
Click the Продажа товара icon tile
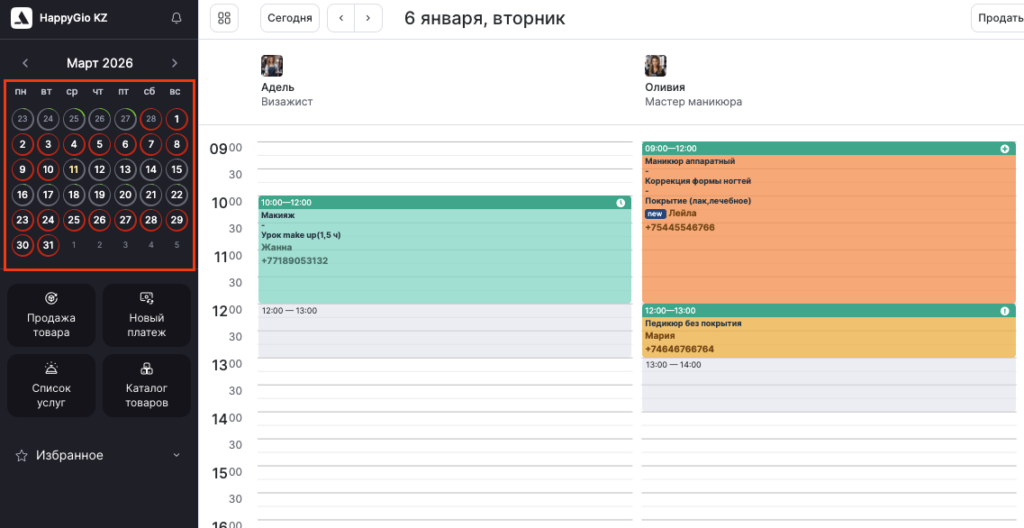51,315
